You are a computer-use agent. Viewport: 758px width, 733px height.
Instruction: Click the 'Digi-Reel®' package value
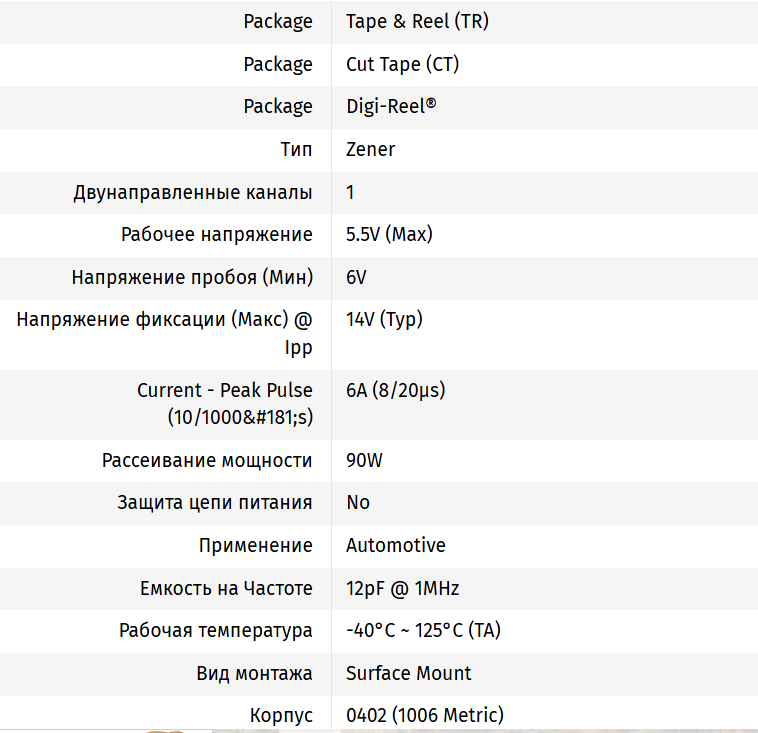tap(391, 106)
